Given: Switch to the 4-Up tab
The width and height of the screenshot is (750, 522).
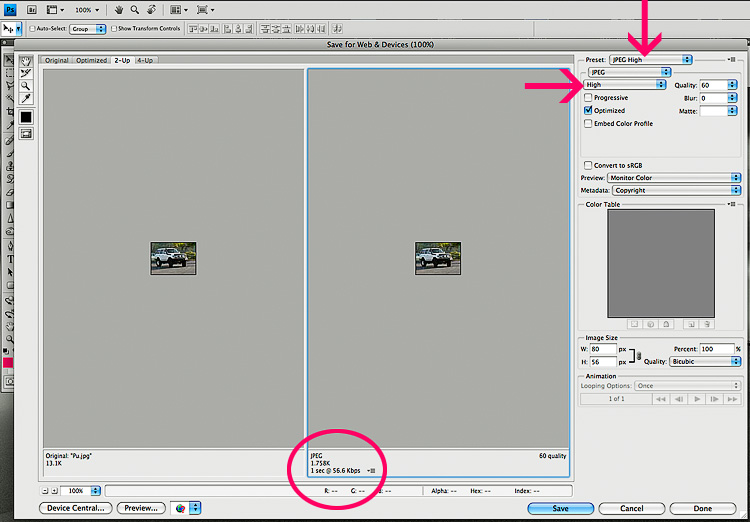Looking at the screenshot, I should tap(145, 60).
